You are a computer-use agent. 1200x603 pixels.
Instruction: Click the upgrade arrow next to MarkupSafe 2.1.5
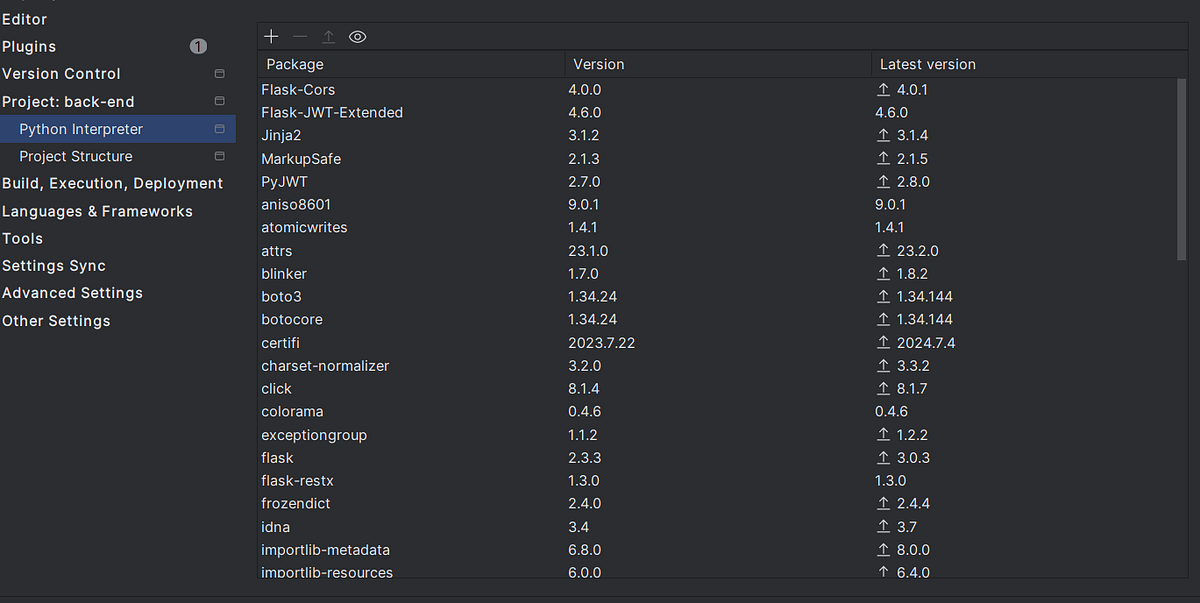tap(883, 158)
